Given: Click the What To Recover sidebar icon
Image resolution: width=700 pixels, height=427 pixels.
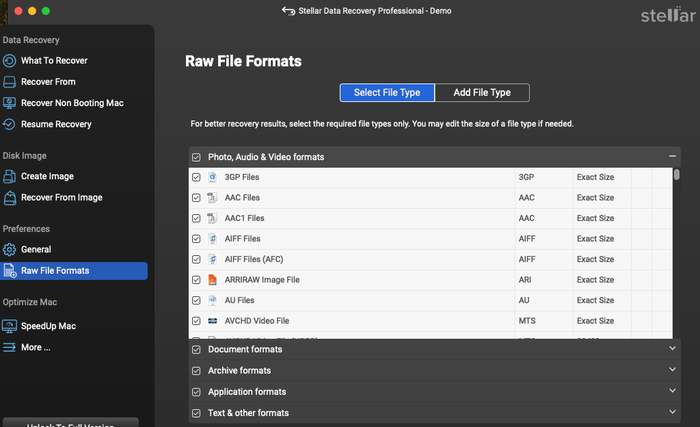Looking at the screenshot, I should (x=9, y=61).
